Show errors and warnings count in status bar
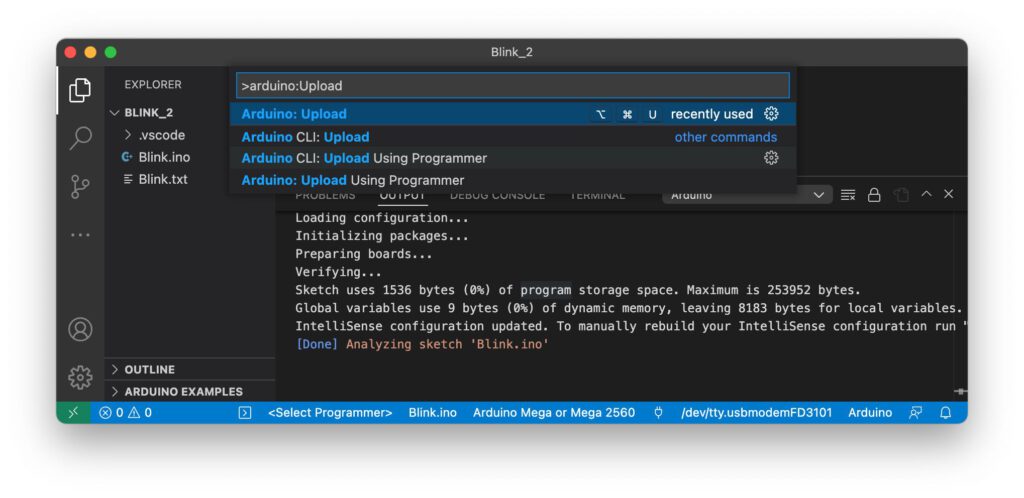 point(125,412)
